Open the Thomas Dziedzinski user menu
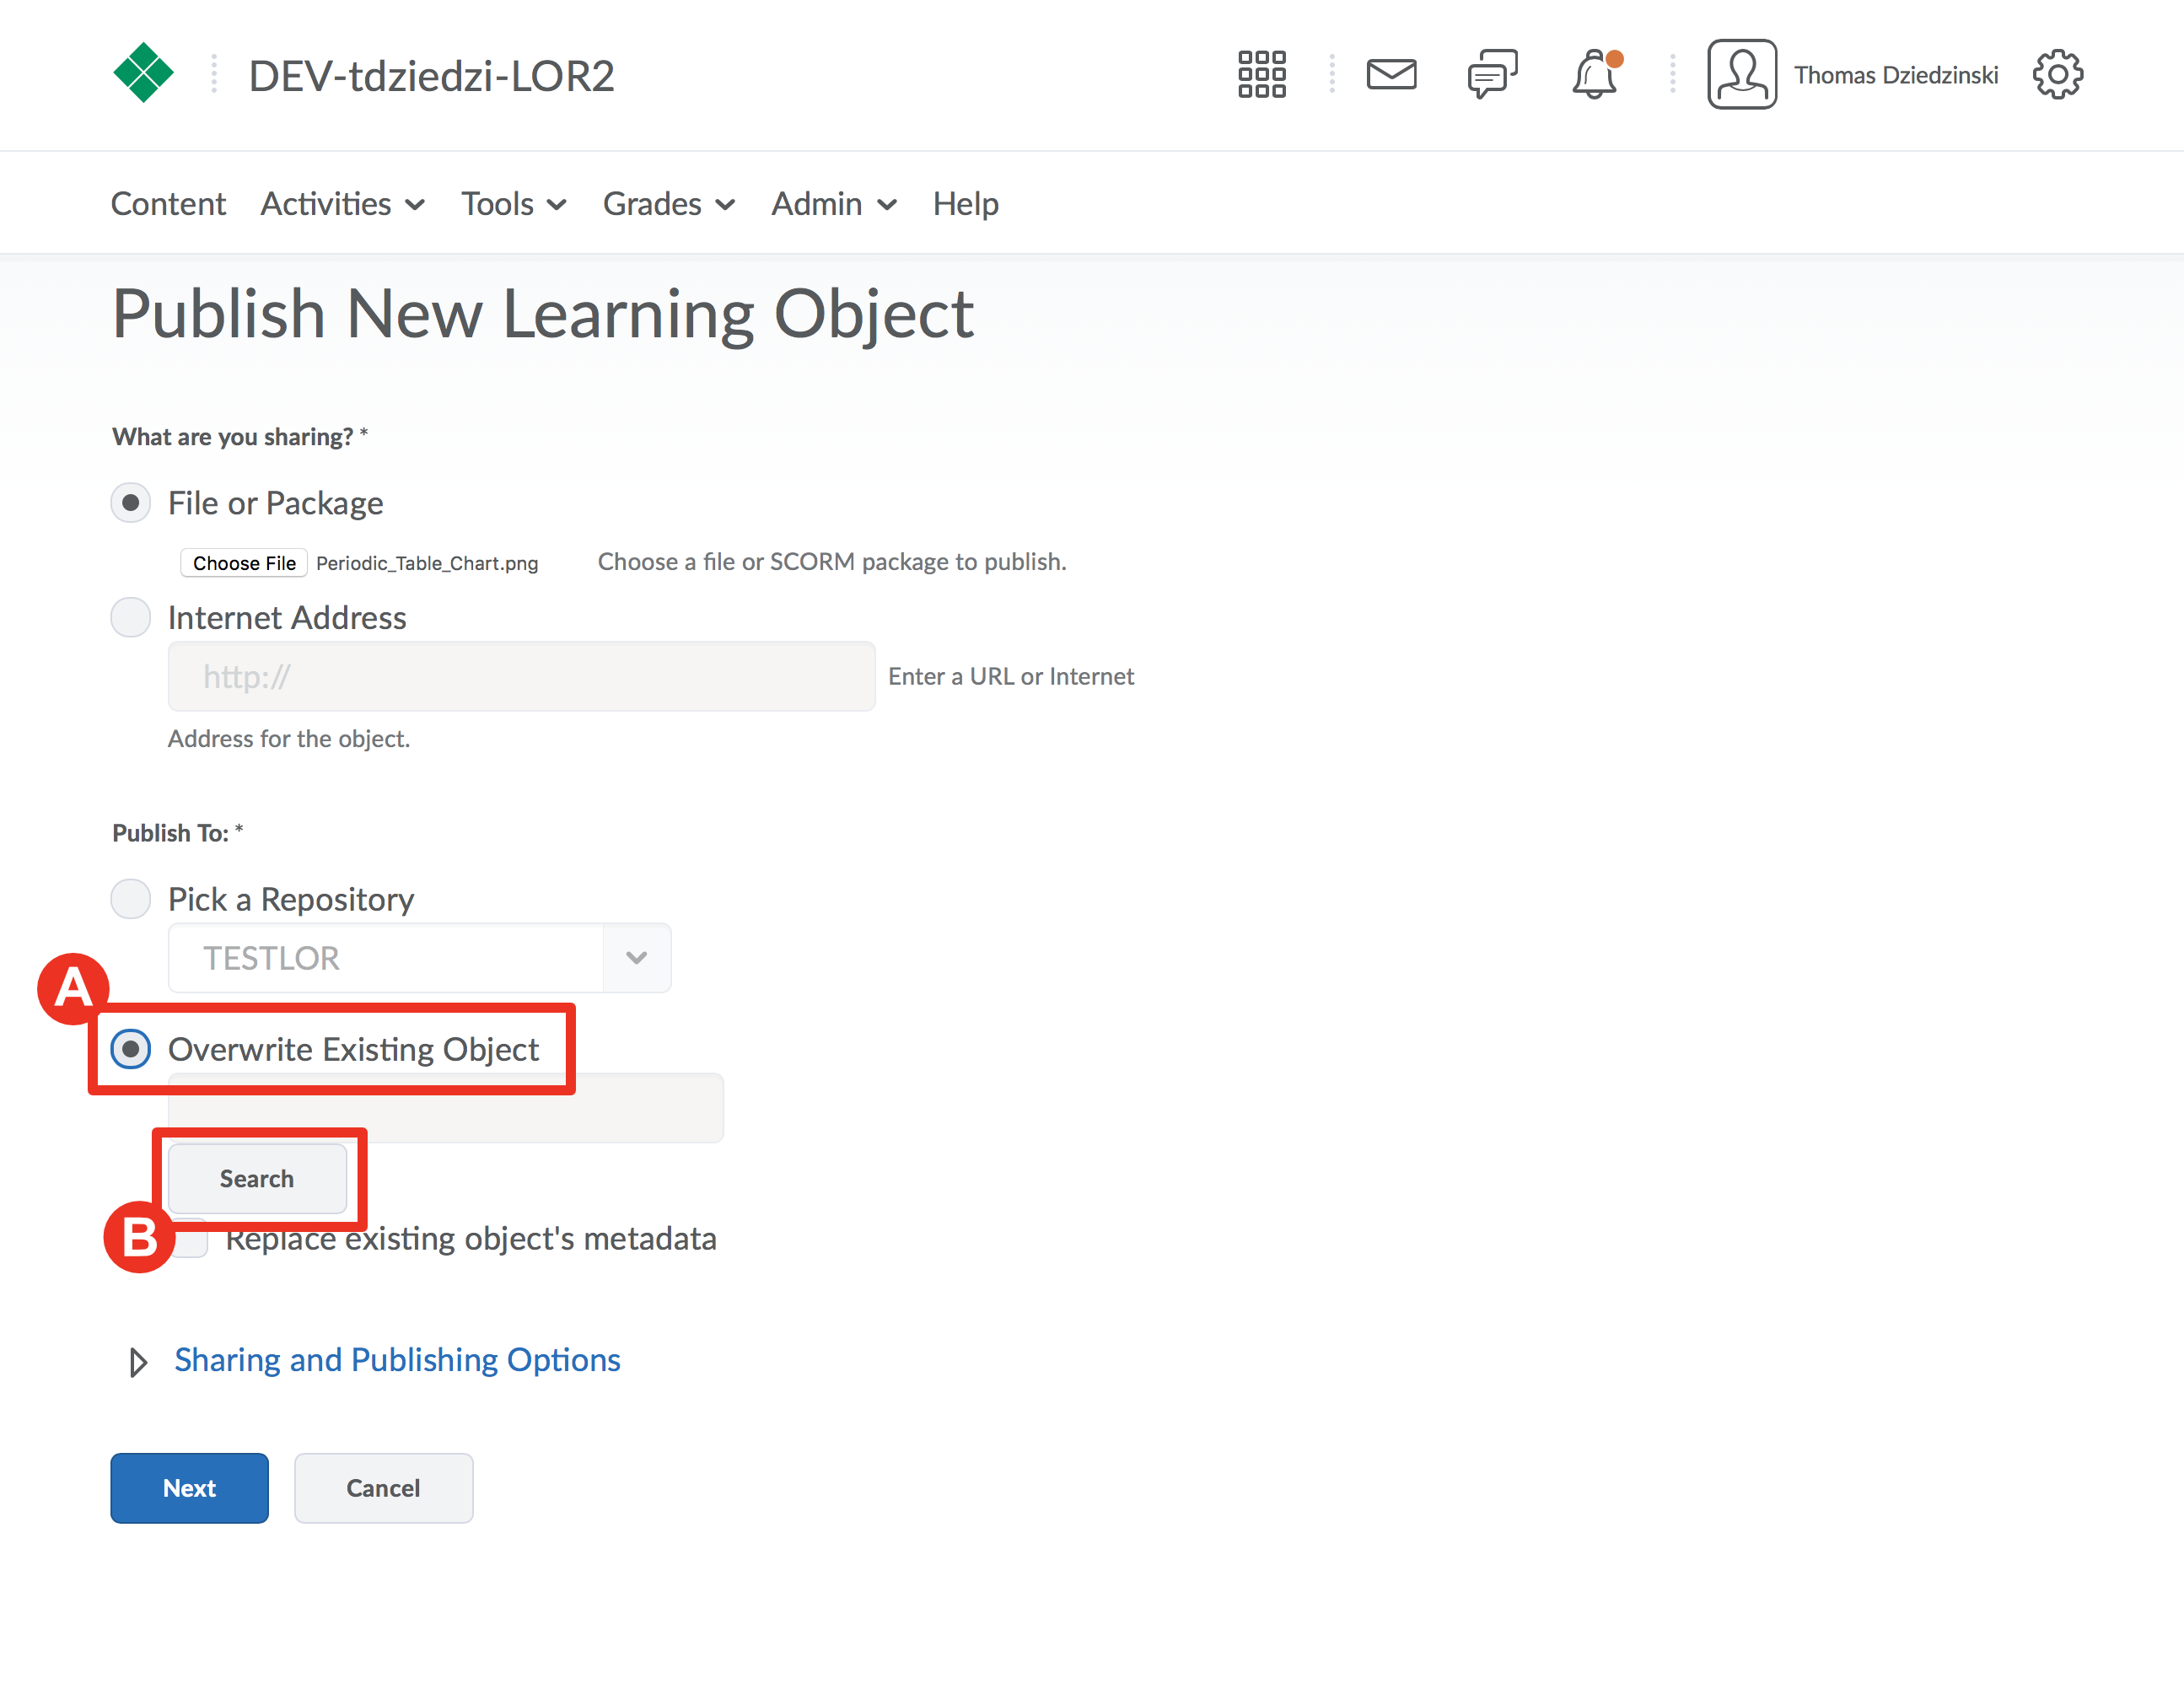This screenshot has width=2184, height=1689. click(x=1895, y=75)
